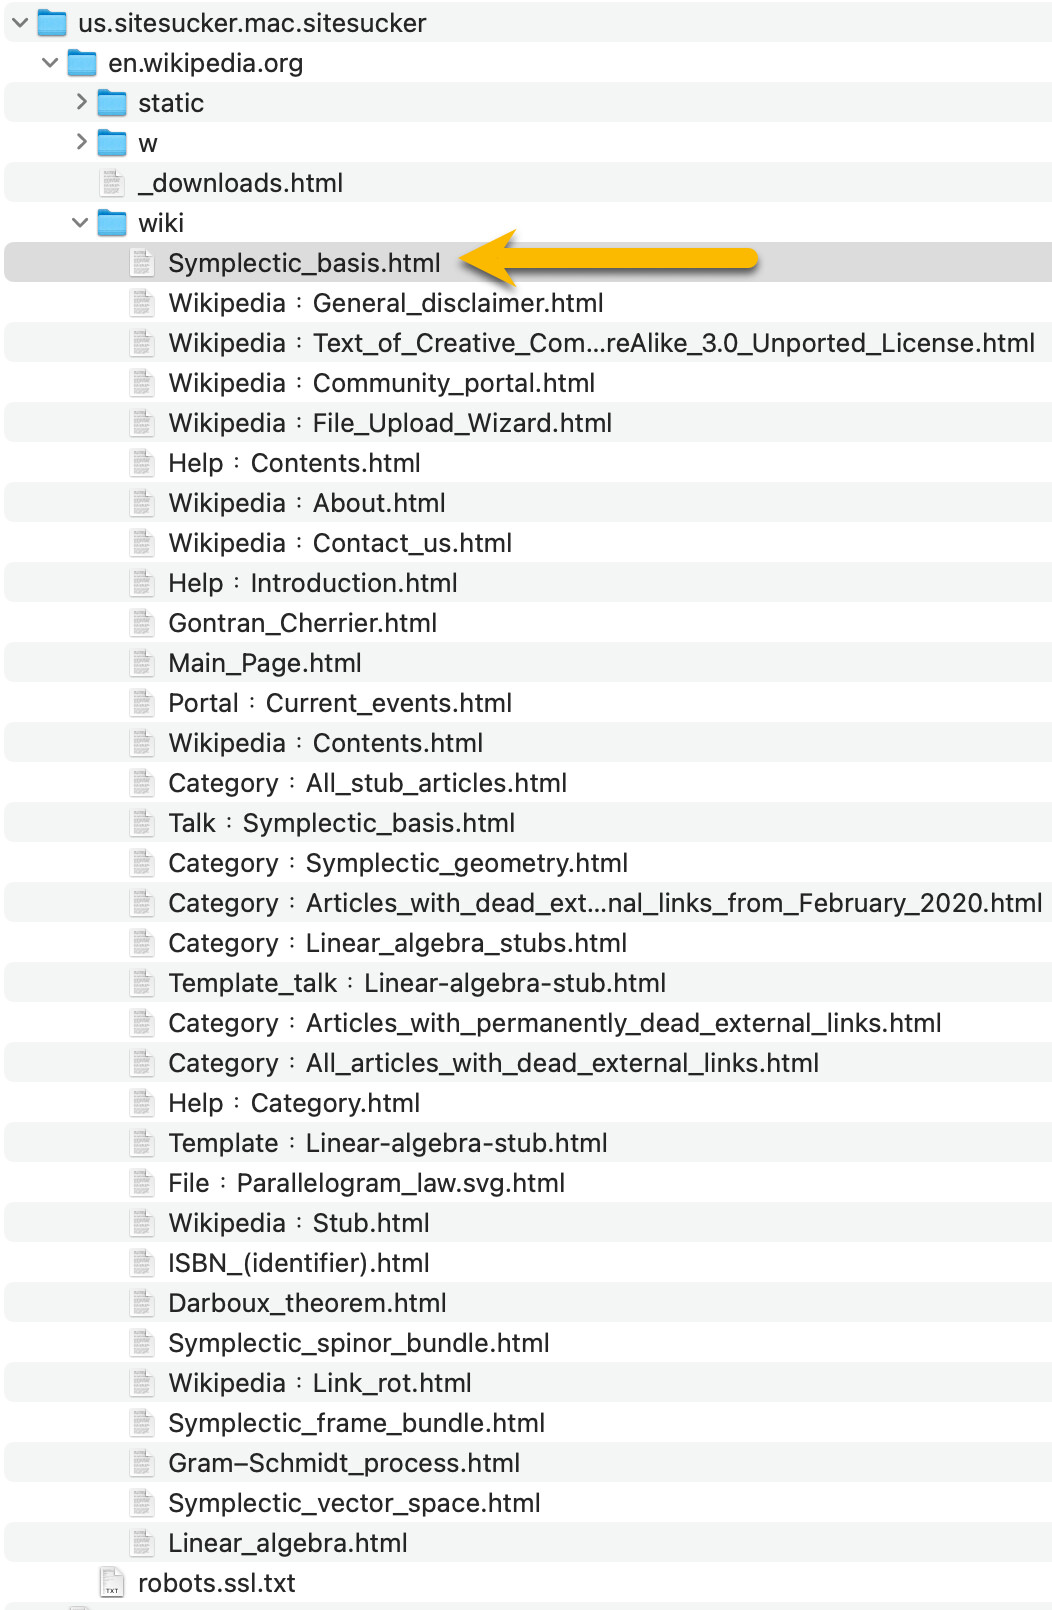Click the Portal : Current_events.html file icon

142,702
